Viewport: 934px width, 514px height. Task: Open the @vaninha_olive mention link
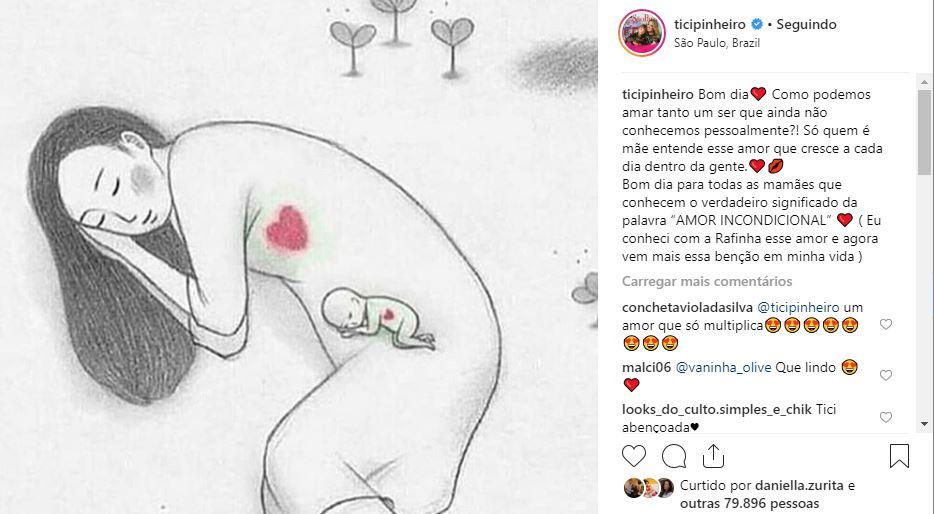coord(723,367)
